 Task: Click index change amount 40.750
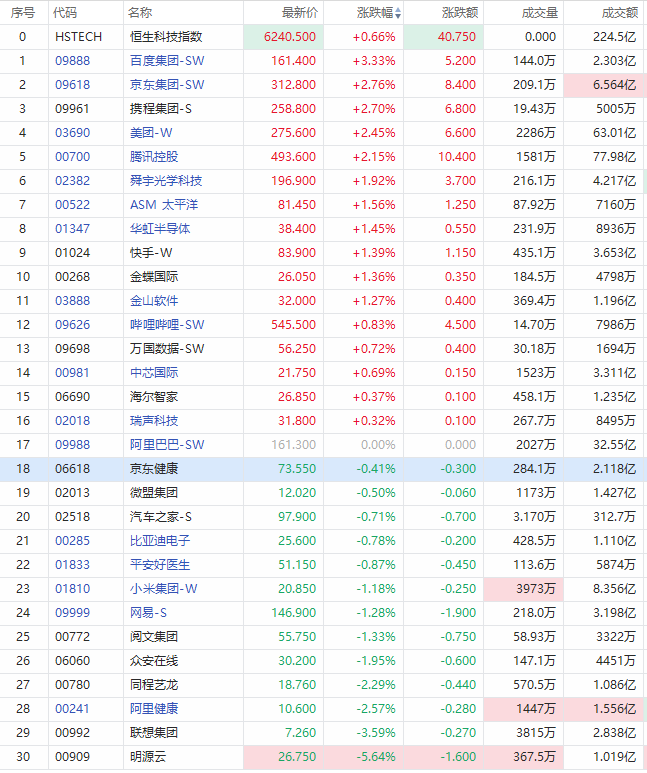click(x=457, y=37)
